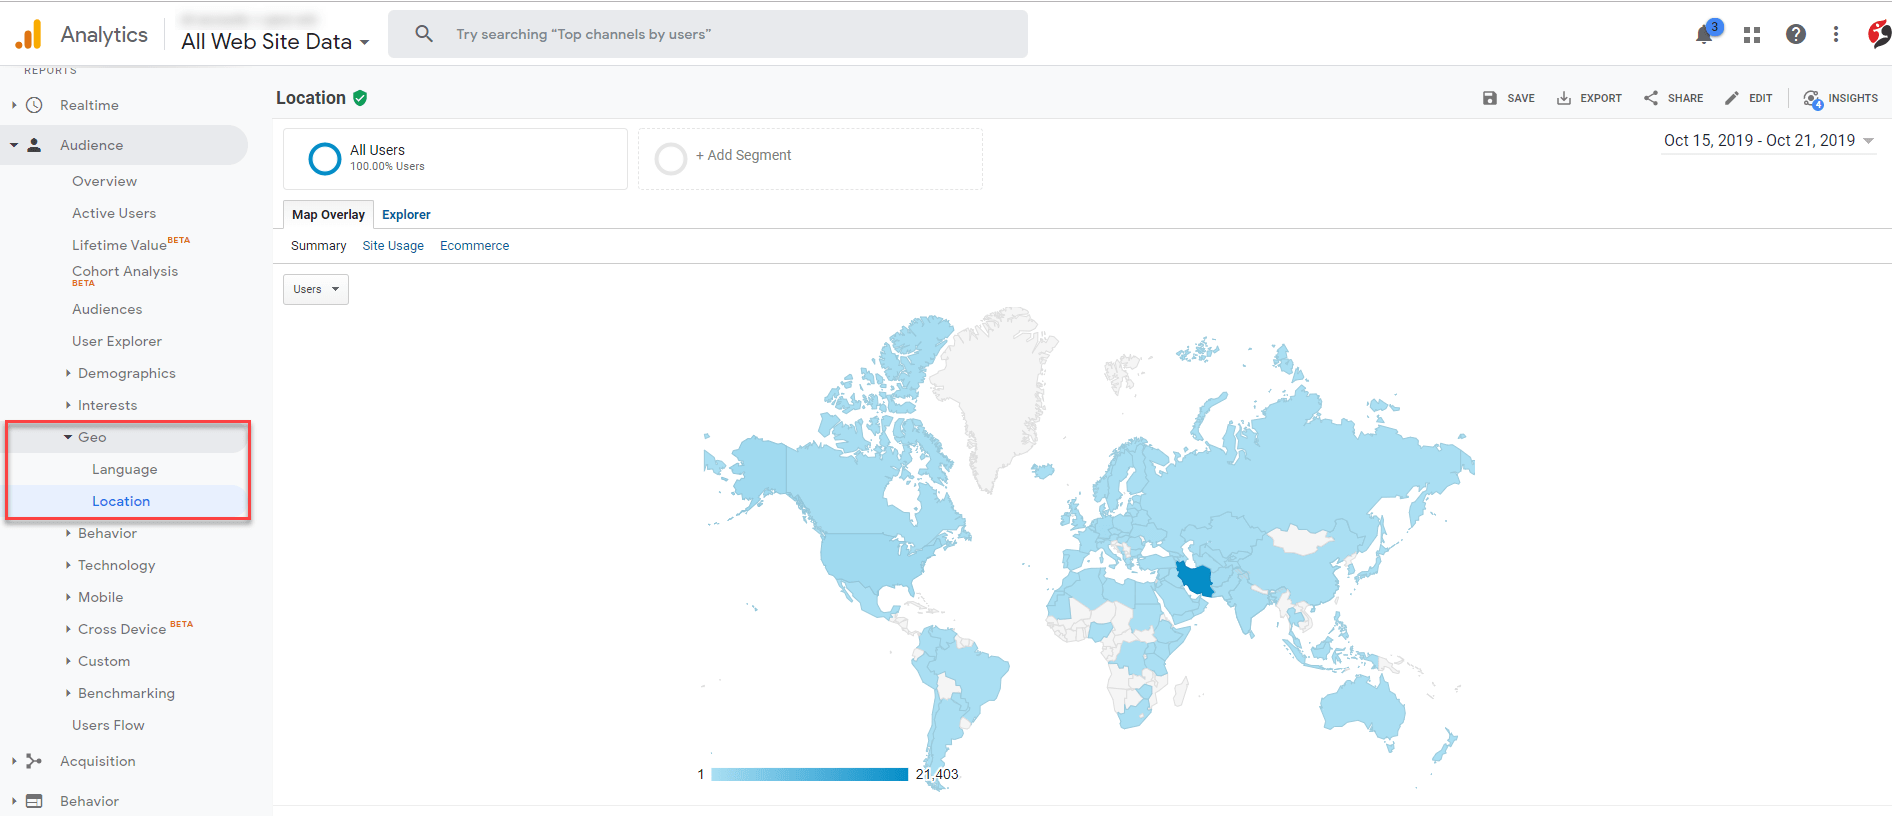Screen dimensions: 1892x816
Task: Expand the Technology submenu
Action: (x=68, y=565)
